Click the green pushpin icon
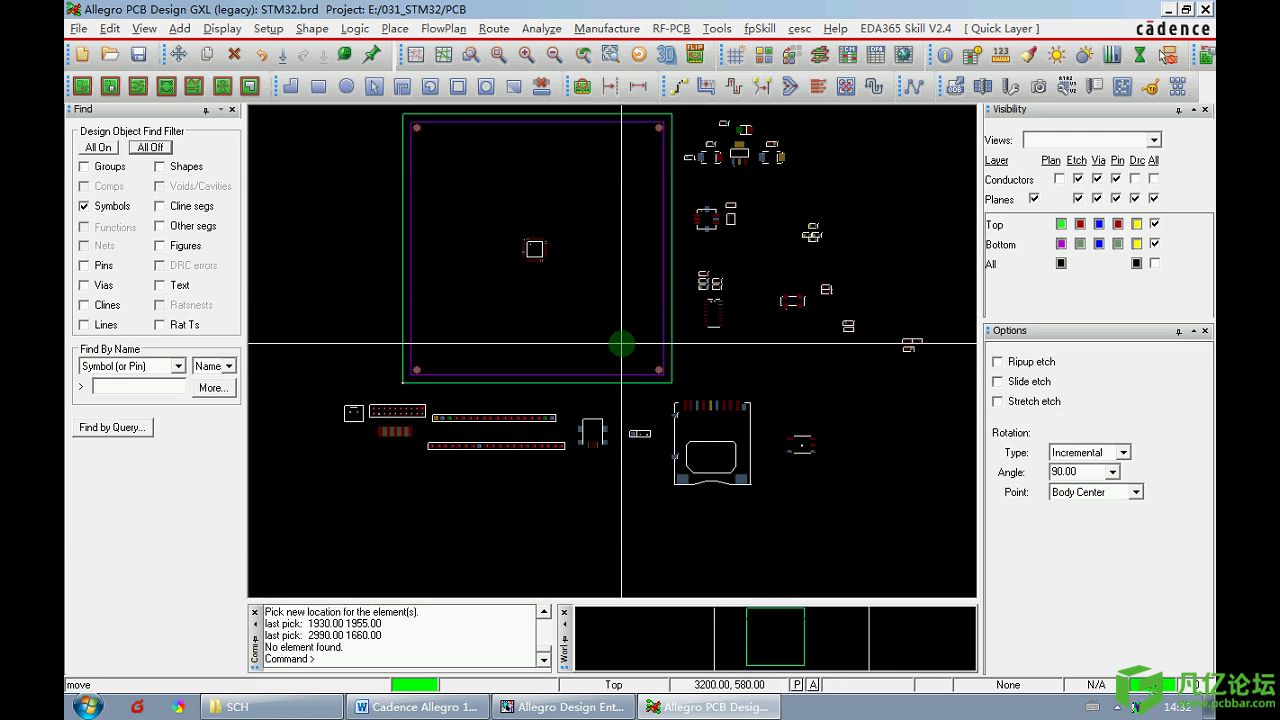This screenshot has width=1280, height=720. tap(372, 54)
